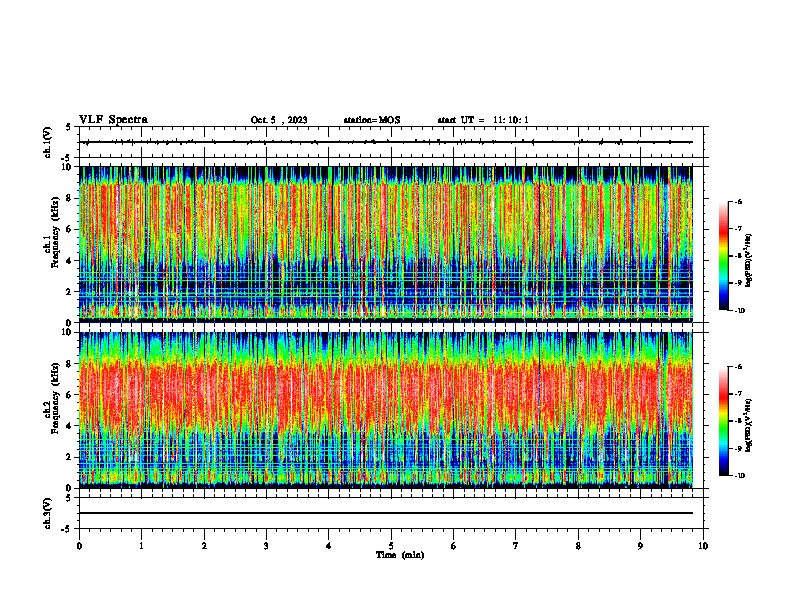Click the ch.1 colorbar log(PSD) label

[x=749, y=261]
